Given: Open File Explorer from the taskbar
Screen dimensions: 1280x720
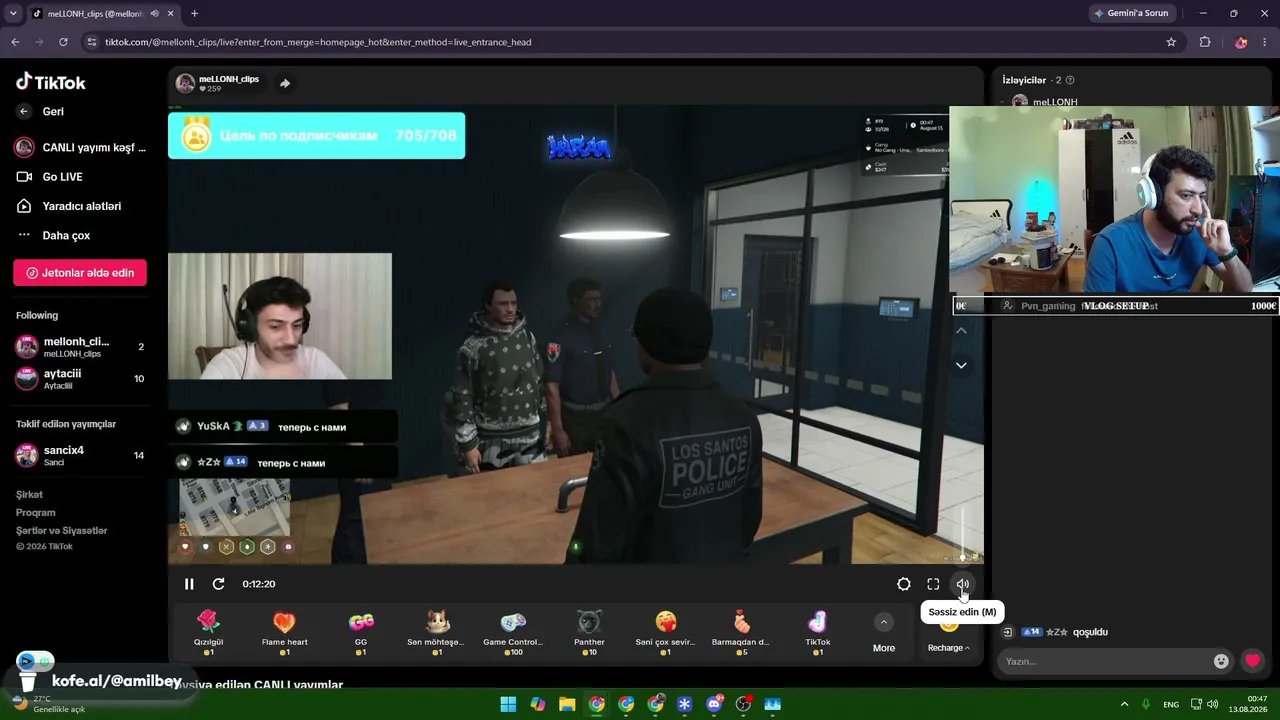Looking at the screenshot, I should tap(567, 704).
